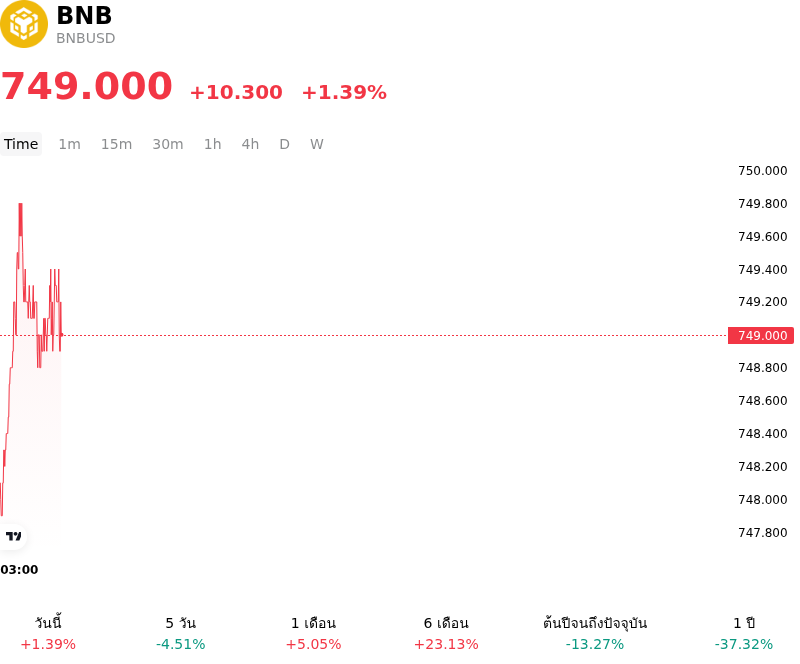Click the BNBUSD ticker label
The height and width of the screenshot is (664, 800).
point(86,38)
